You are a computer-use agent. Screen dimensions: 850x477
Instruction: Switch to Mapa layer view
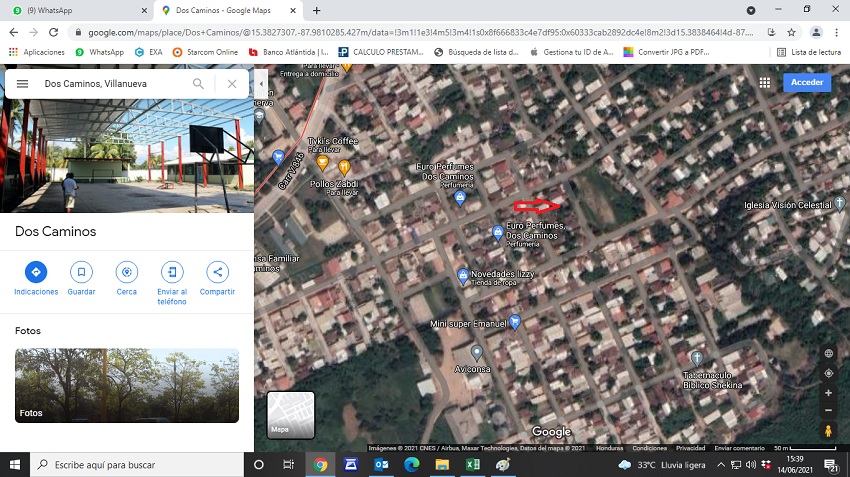tap(291, 415)
